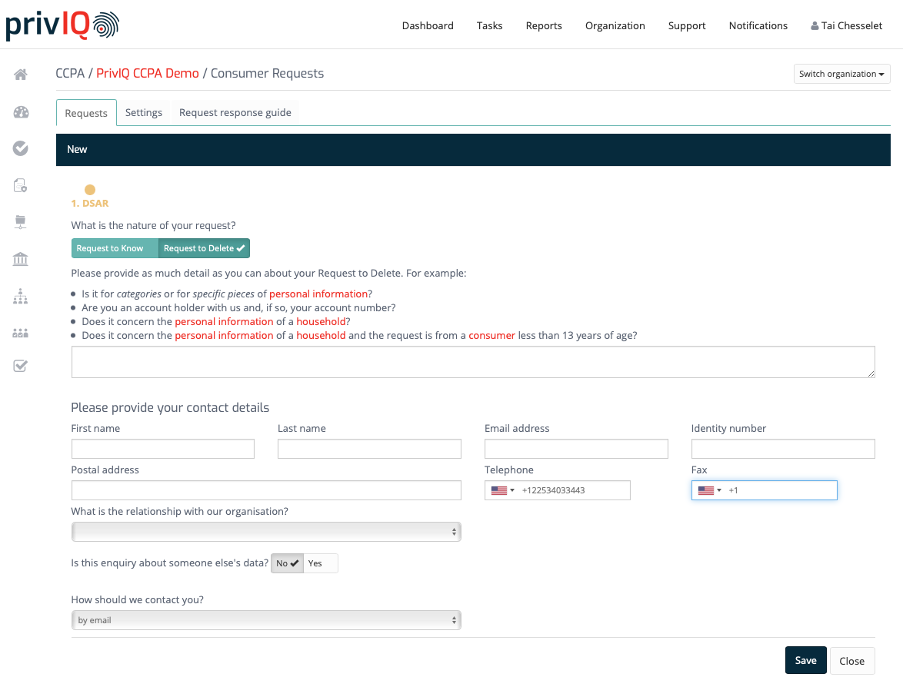
Task: Open the document shield sidebar icon
Action: [21, 185]
